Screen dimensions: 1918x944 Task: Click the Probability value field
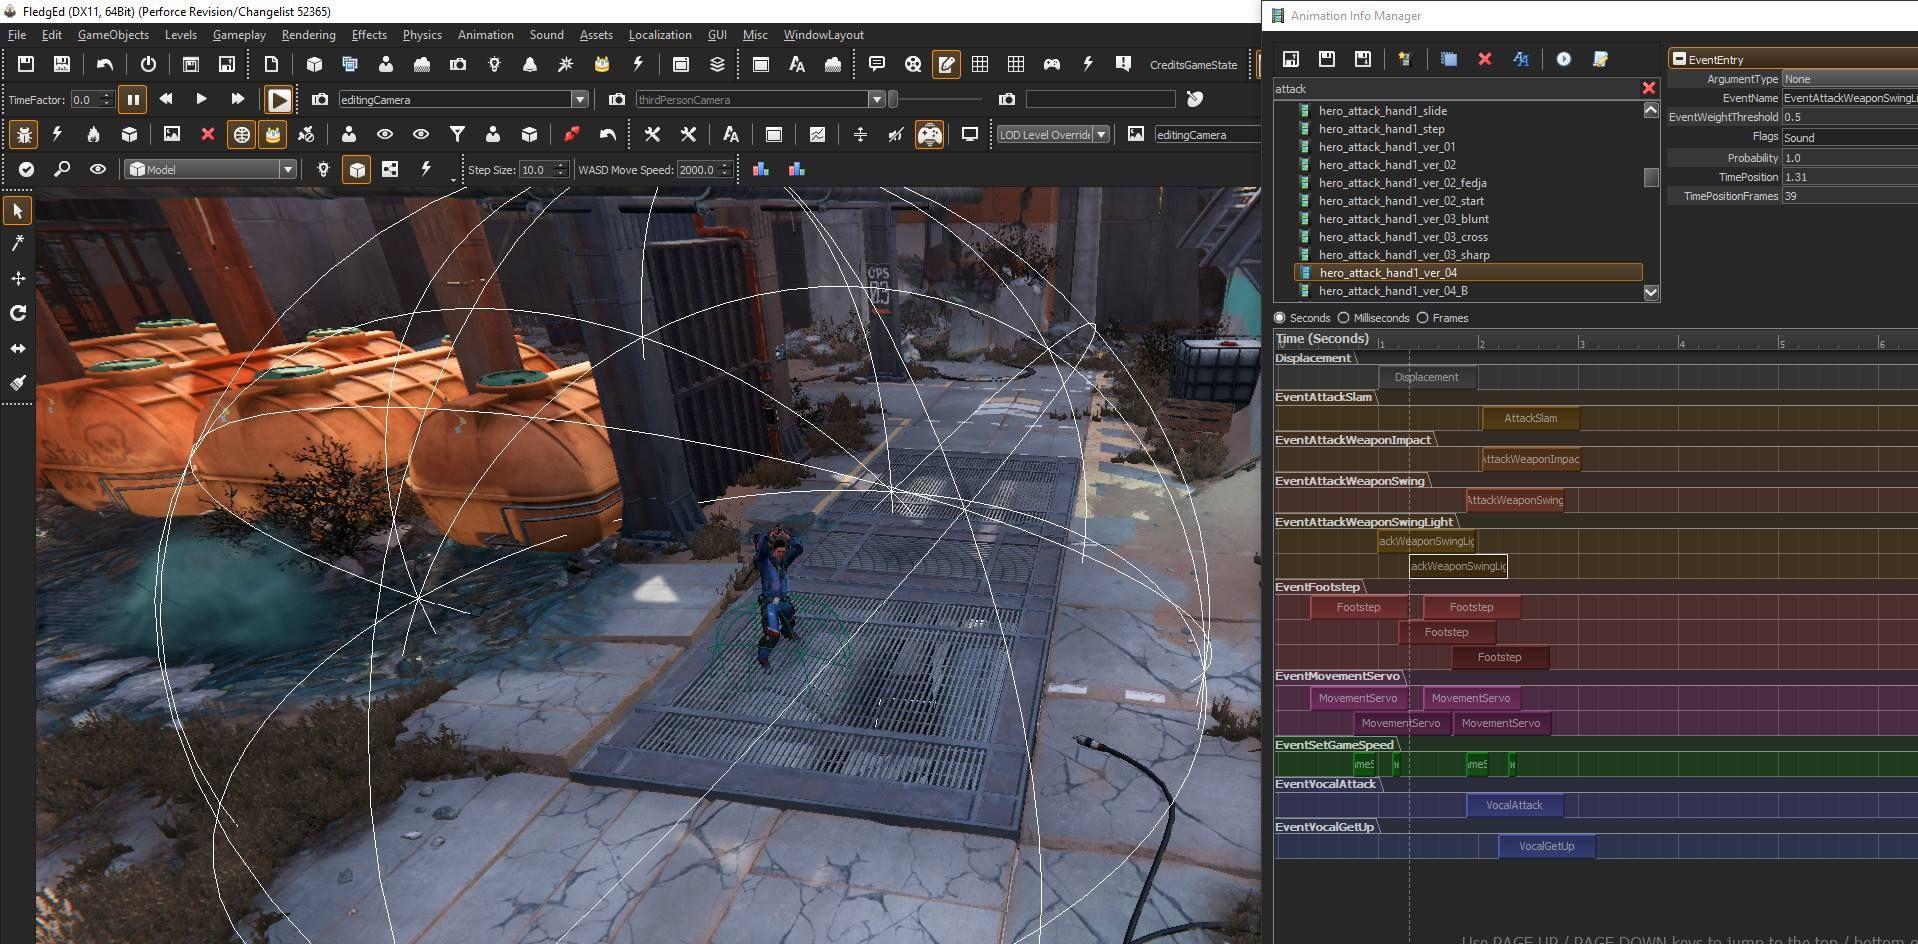tap(1849, 158)
